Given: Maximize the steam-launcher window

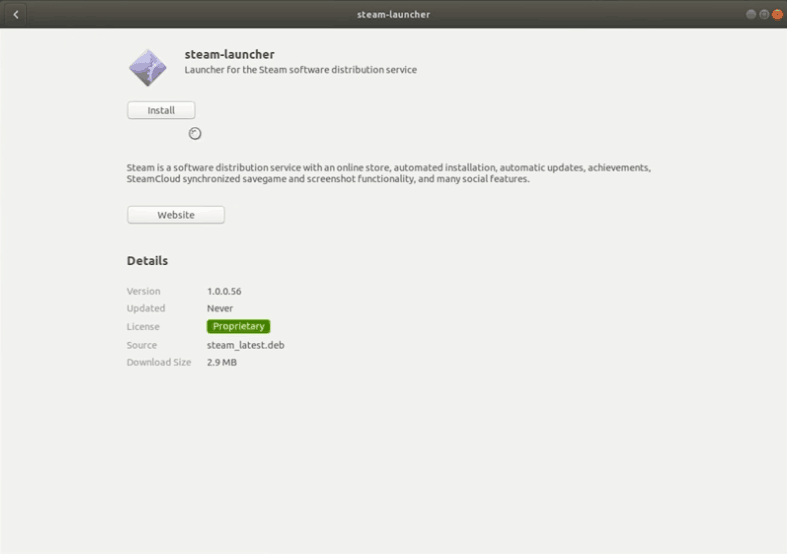Looking at the screenshot, I should pos(764,15).
